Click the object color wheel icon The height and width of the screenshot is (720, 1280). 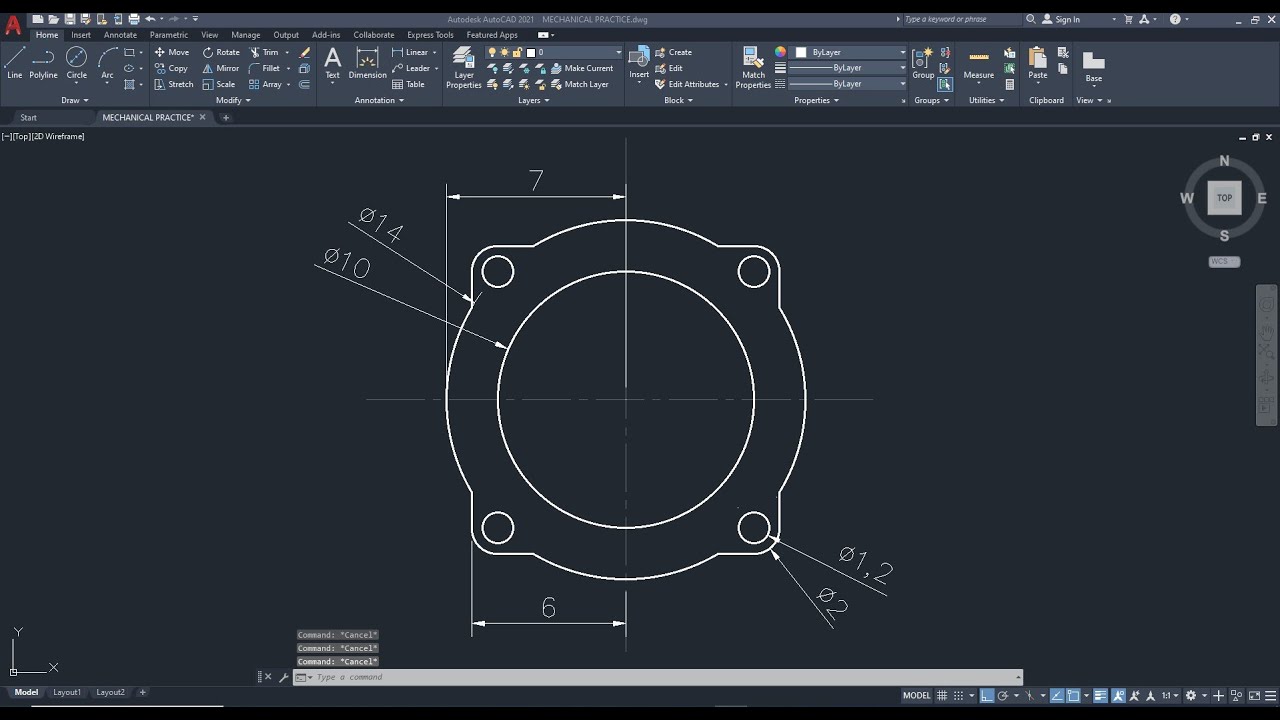pyautogui.click(x=780, y=52)
